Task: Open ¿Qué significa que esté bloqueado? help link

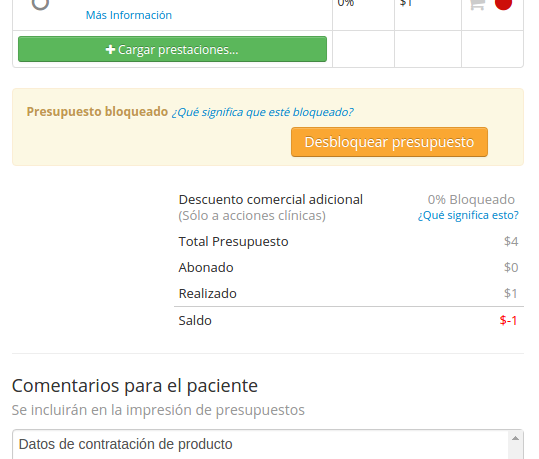Action: coord(262,112)
